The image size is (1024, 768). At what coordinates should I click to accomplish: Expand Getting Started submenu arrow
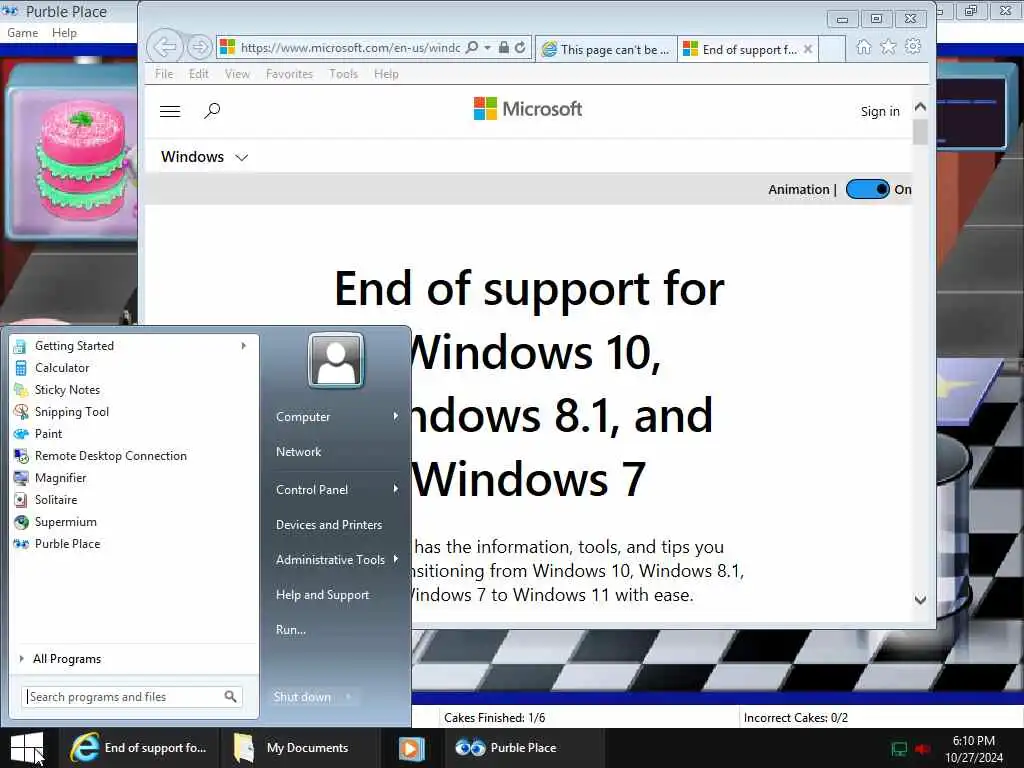pyautogui.click(x=243, y=345)
